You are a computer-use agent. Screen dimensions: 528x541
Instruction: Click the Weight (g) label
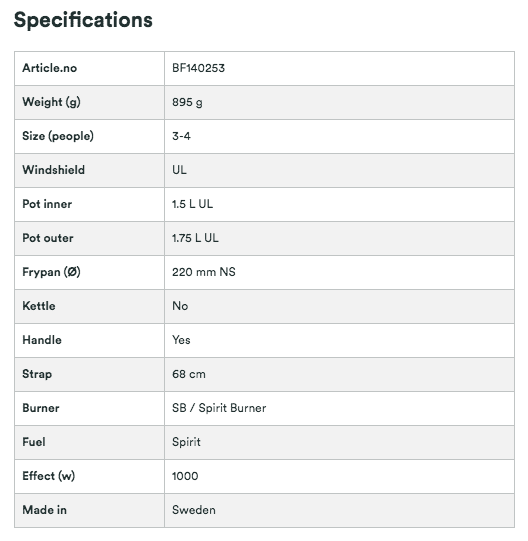51,102
